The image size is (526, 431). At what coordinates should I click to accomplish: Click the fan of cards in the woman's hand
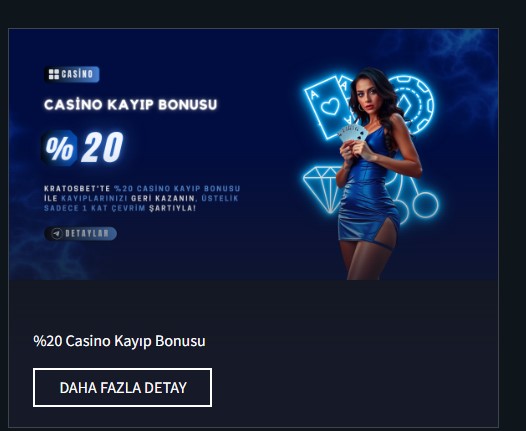coord(353,133)
